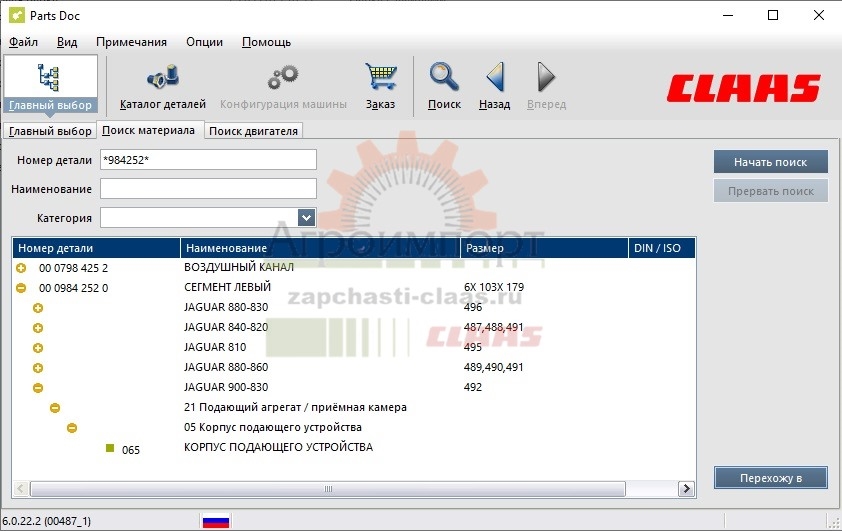Open the Примечания menu
This screenshot has width=842, height=531.
(x=131, y=42)
